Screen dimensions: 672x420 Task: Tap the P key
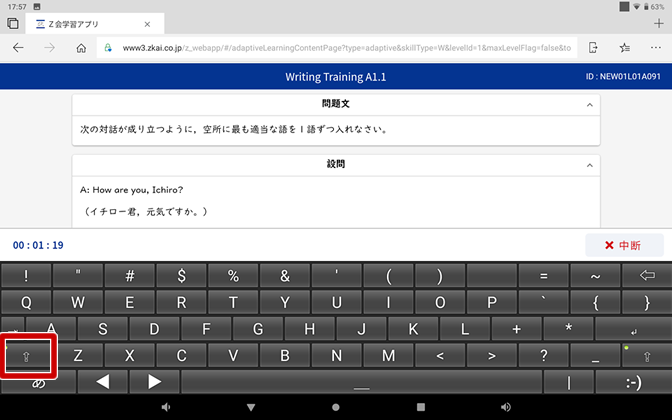[x=492, y=303]
